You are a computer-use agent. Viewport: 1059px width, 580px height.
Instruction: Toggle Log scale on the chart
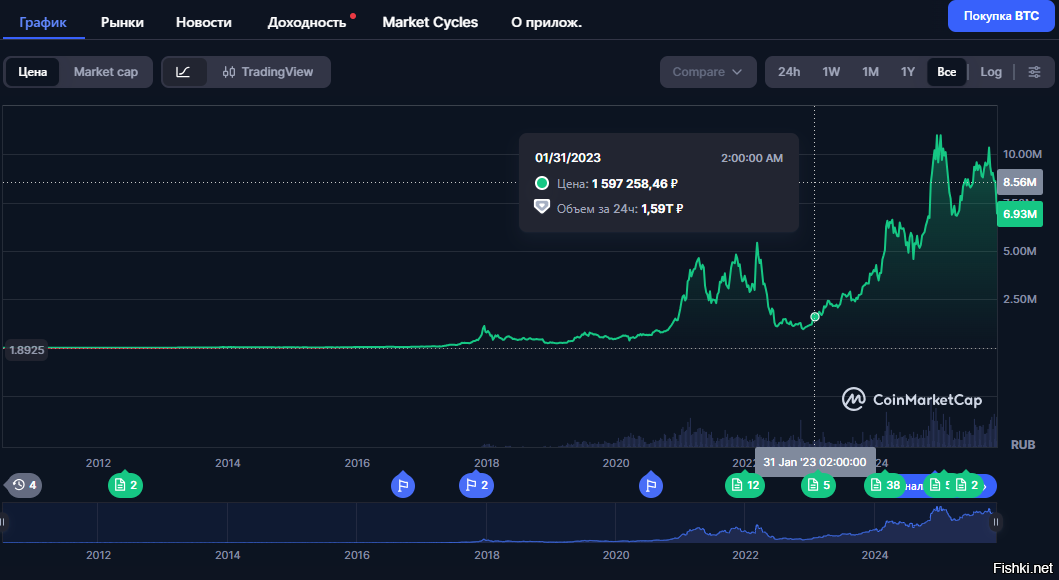pos(990,72)
